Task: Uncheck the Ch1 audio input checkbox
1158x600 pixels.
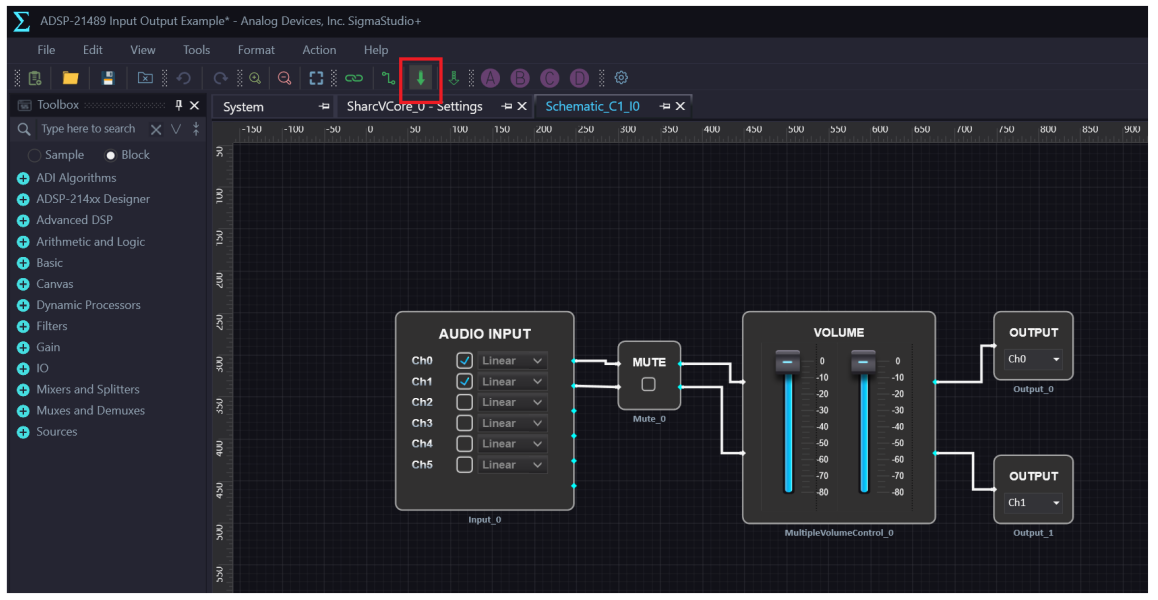Action: 465,381
